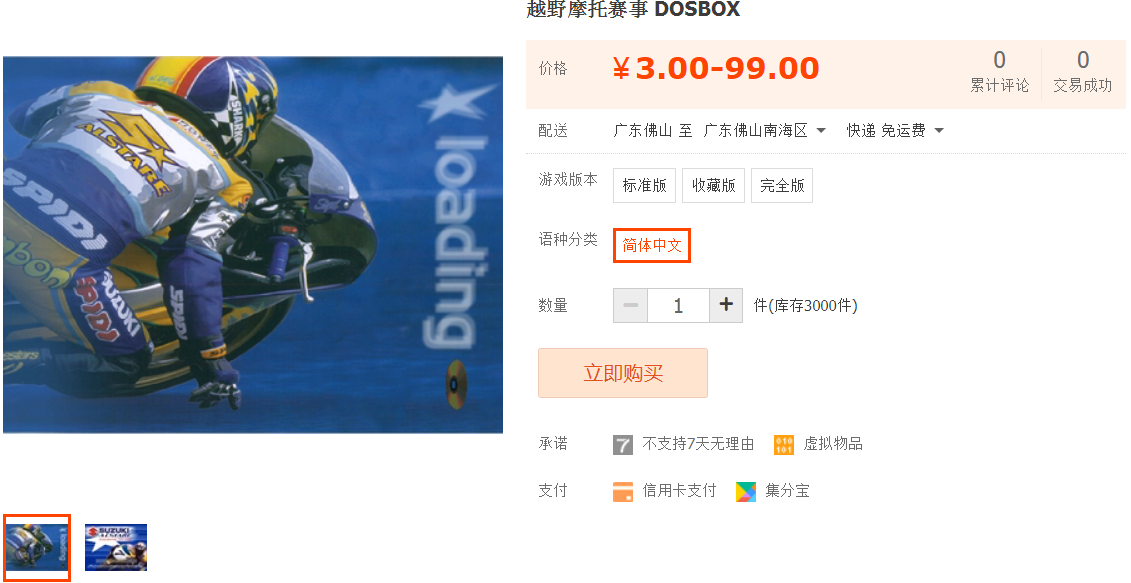Click the main motorcycle product image
Image resolution: width=1131 pixels, height=583 pixels.
coord(252,245)
